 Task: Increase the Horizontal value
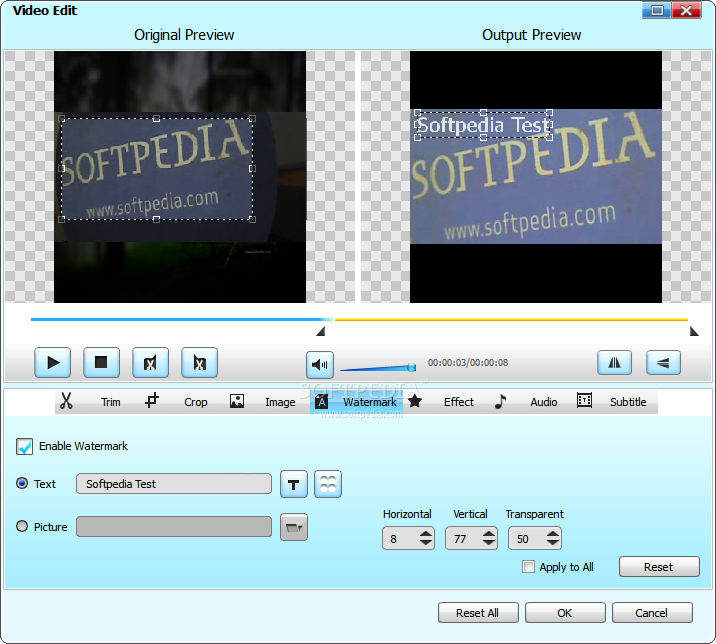click(426, 534)
